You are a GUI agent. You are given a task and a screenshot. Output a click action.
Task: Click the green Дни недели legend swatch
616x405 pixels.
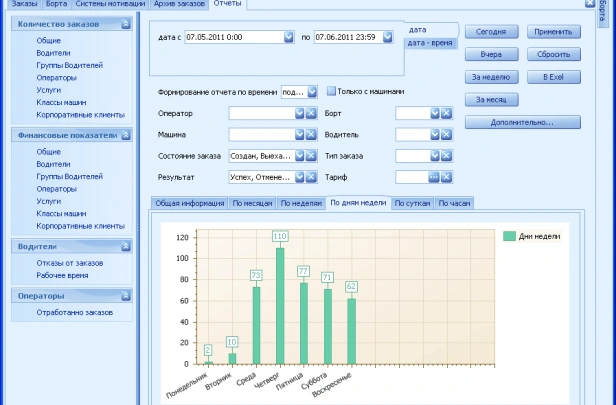pos(509,236)
